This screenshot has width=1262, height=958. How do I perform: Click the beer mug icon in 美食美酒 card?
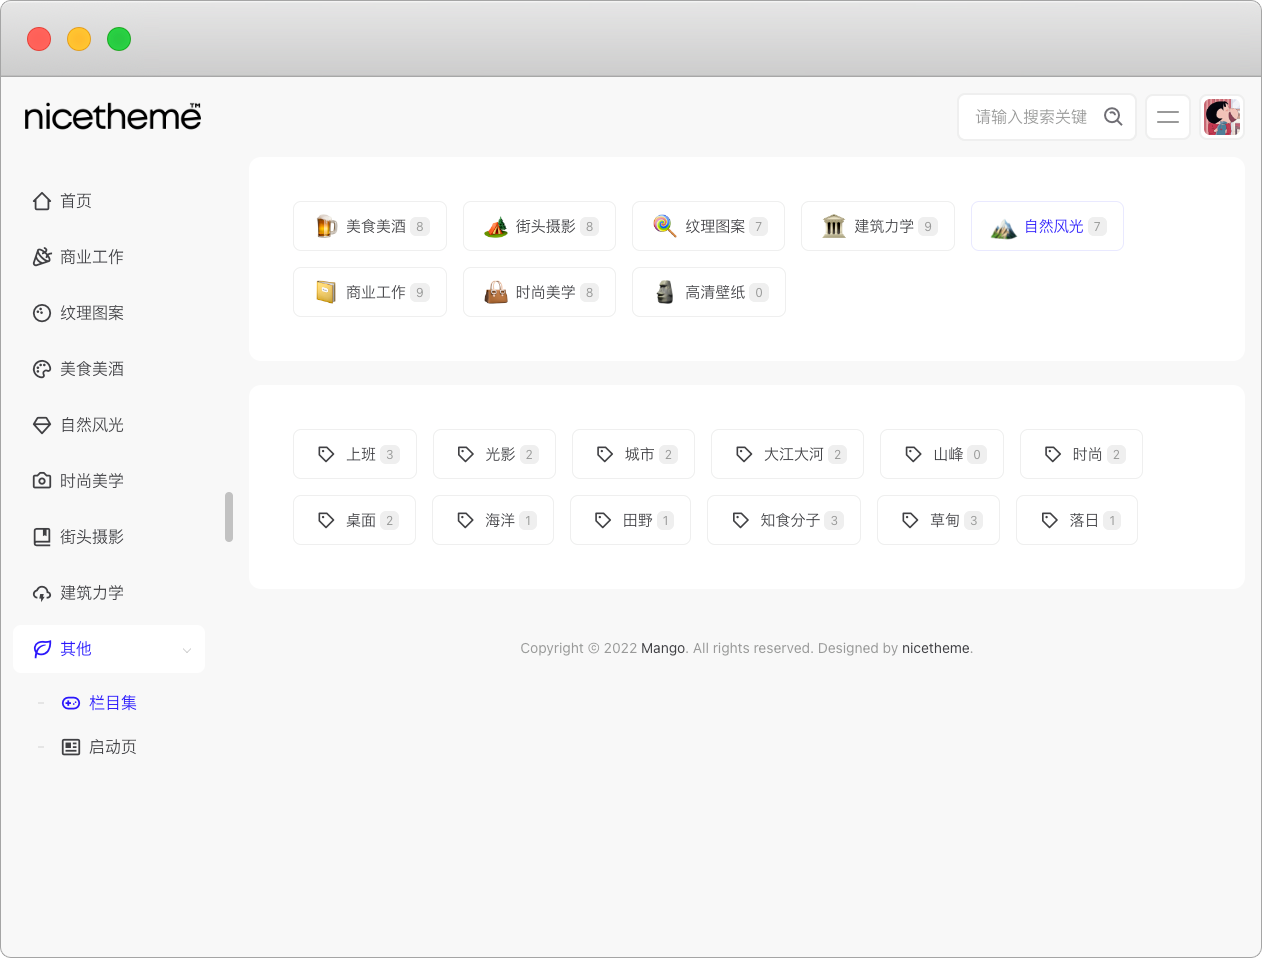[326, 226]
